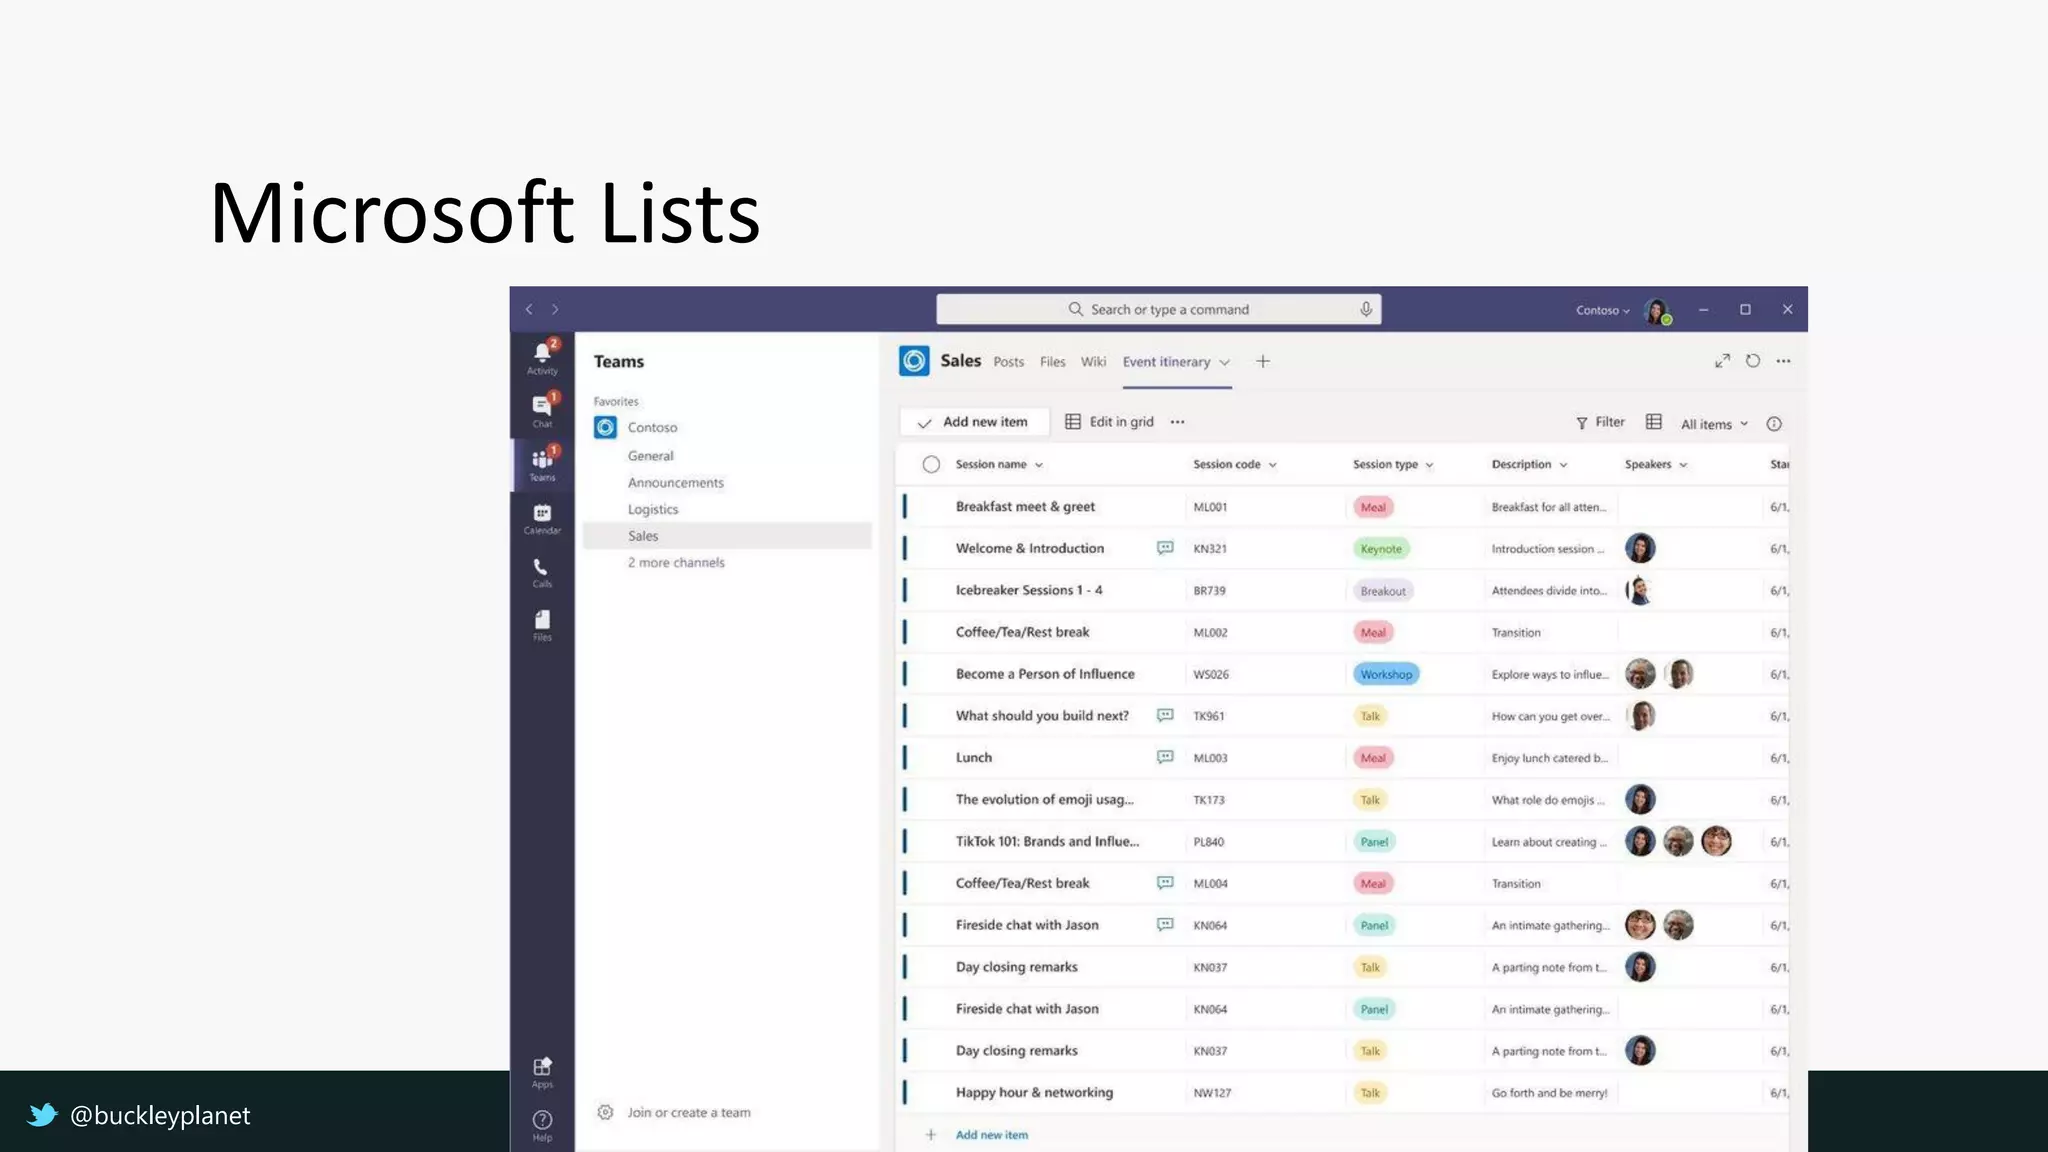The image size is (2048, 1152).
Task: Switch to the Files tab
Action: (x=1052, y=362)
